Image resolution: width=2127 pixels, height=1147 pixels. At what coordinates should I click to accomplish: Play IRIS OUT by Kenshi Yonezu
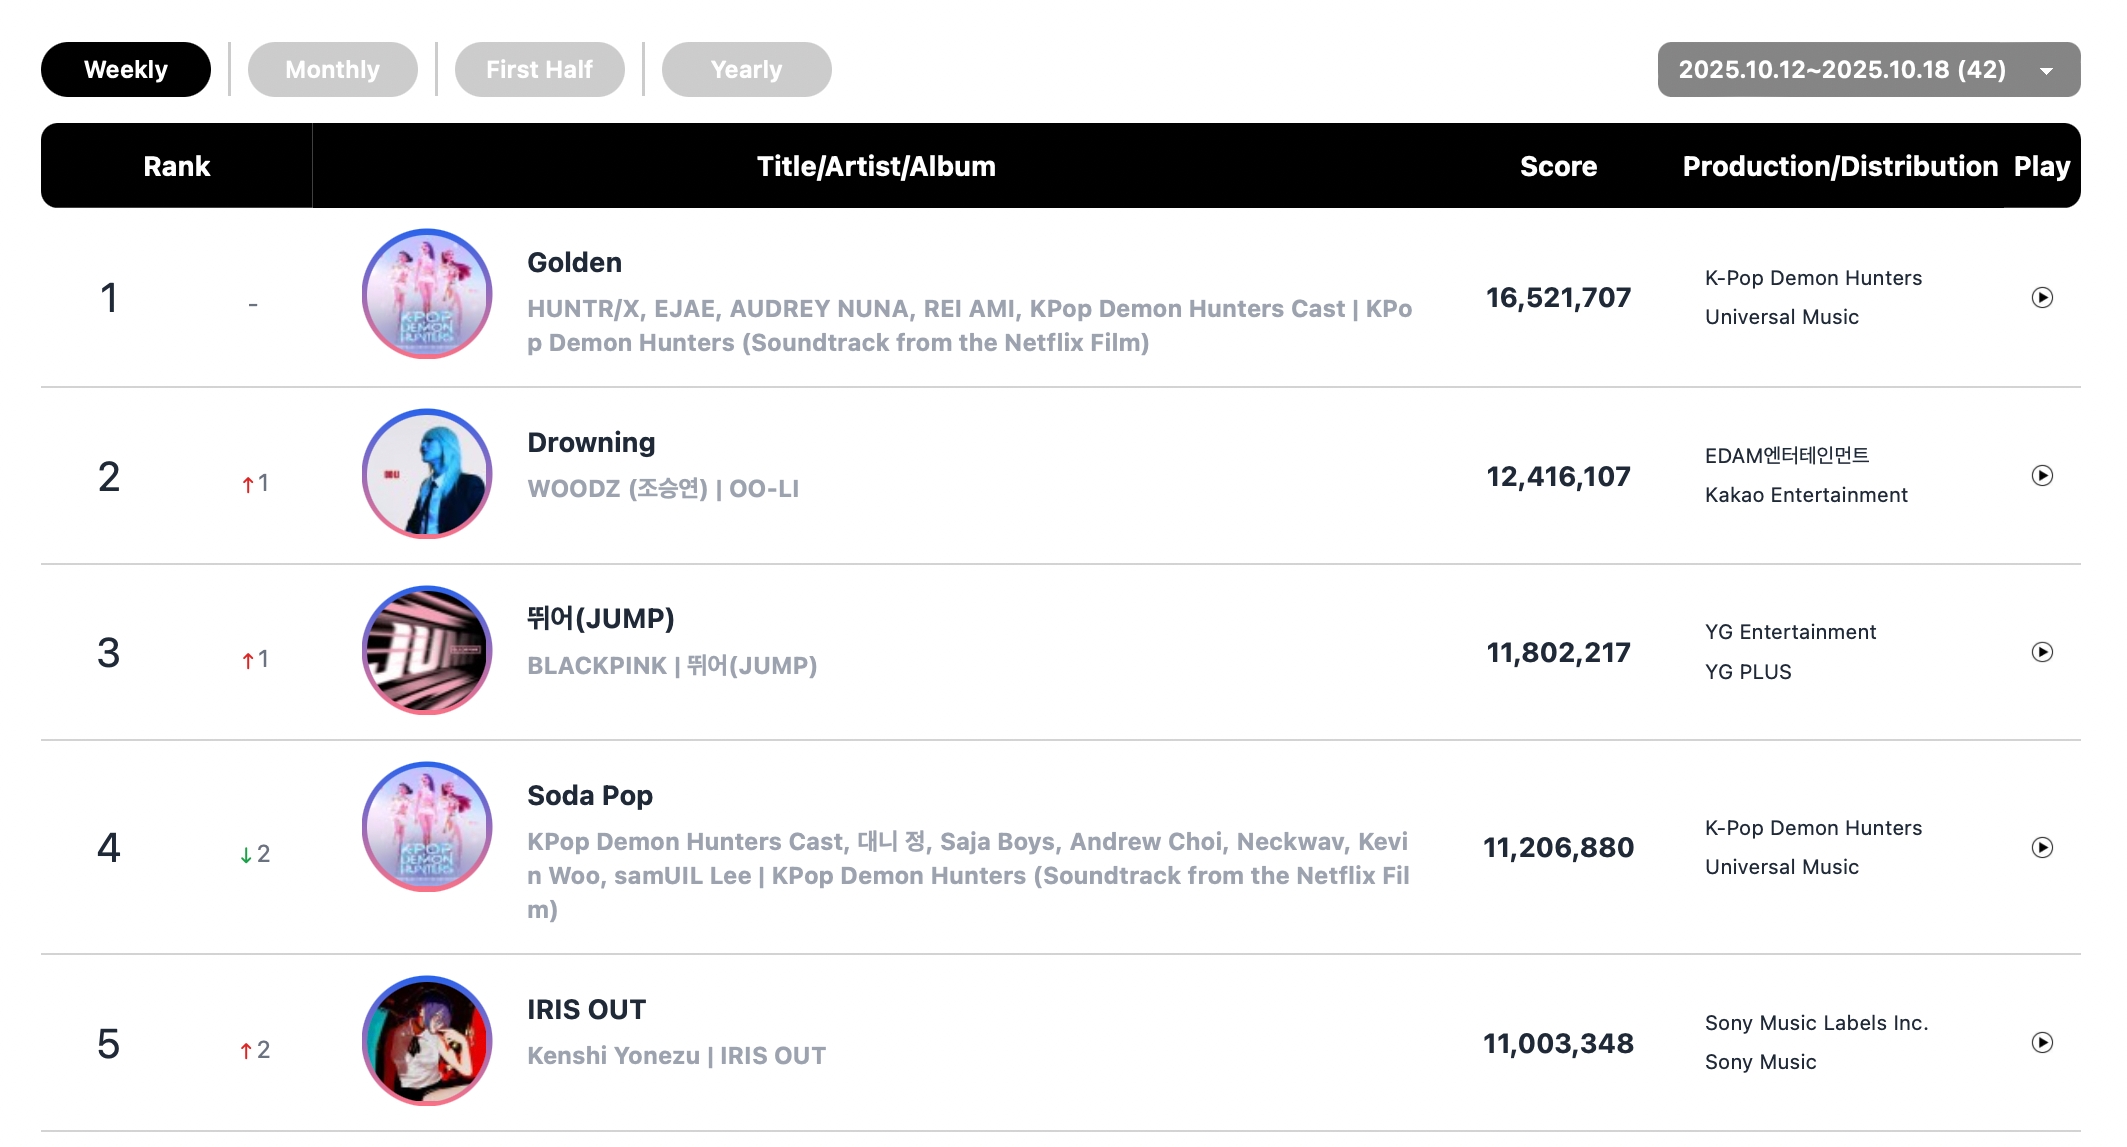[2042, 1043]
